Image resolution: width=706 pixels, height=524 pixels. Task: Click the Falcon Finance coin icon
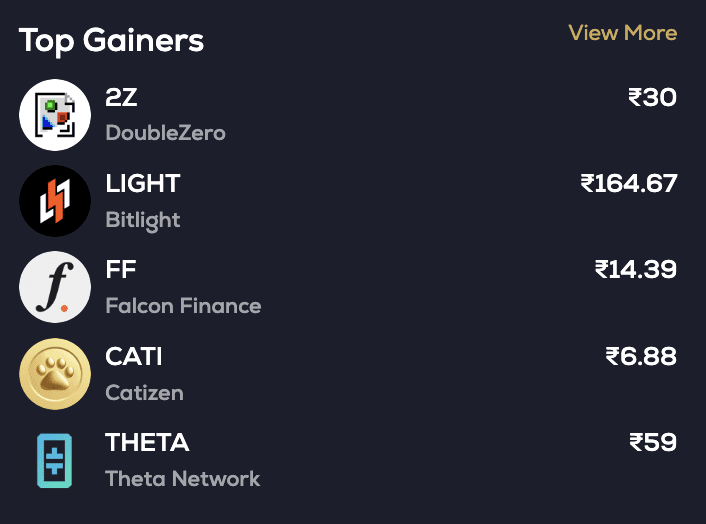point(55,287)
